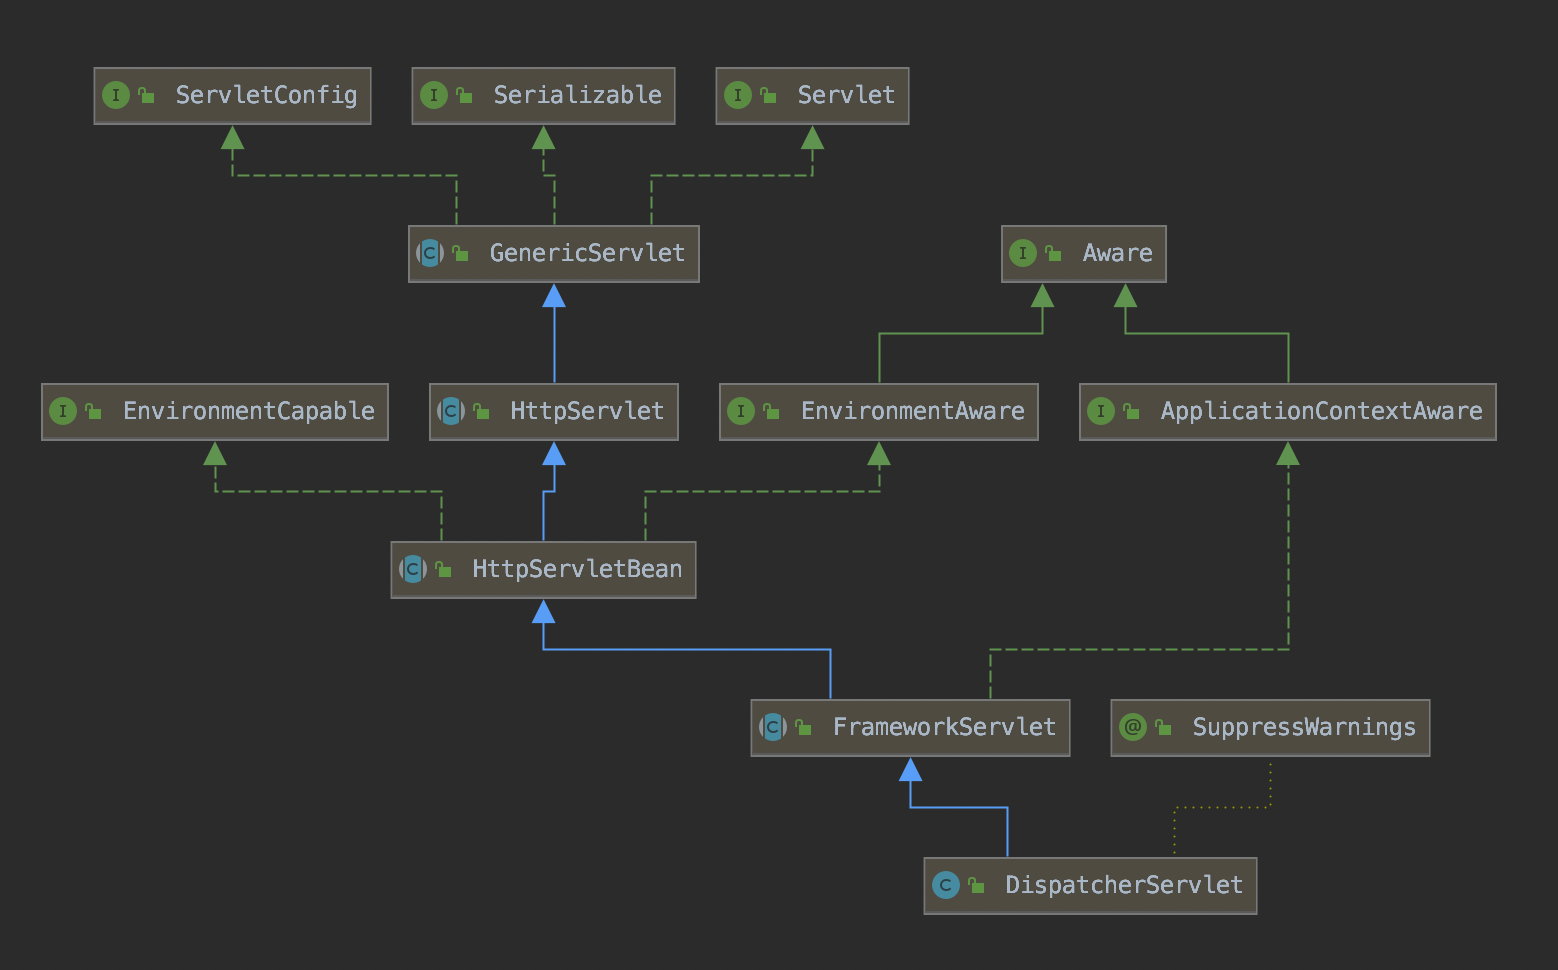Select the ApplicationContextAware label text
This screenshot has width=1558, height=970.
coord(1321,412)
